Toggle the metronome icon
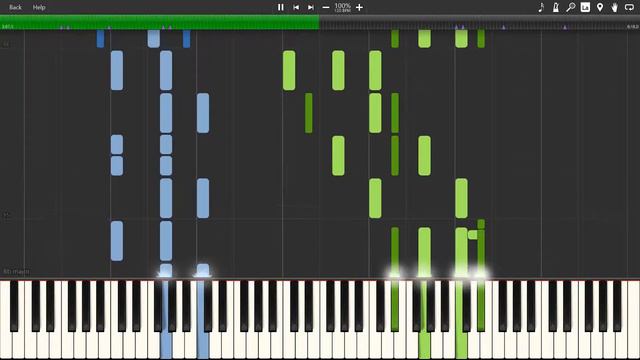This screenshot has width=640, height=360. (x=556, y=7)
